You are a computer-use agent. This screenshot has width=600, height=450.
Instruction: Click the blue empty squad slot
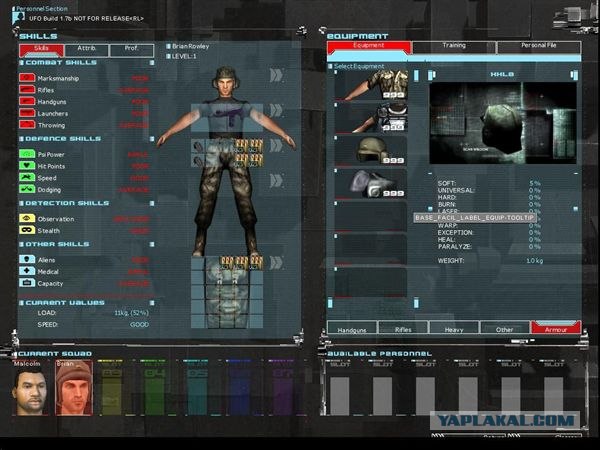pyautogui.click(x=239, y=388)
